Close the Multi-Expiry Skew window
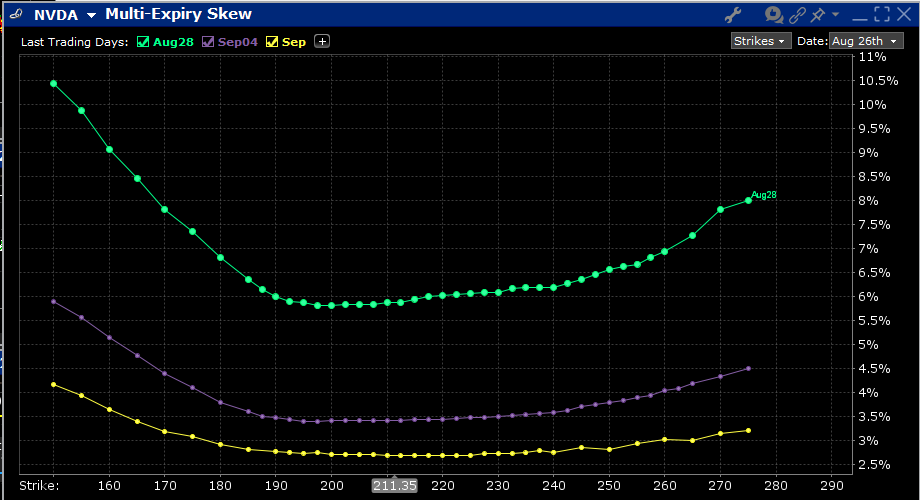920x500 pixels. (904, 14)
